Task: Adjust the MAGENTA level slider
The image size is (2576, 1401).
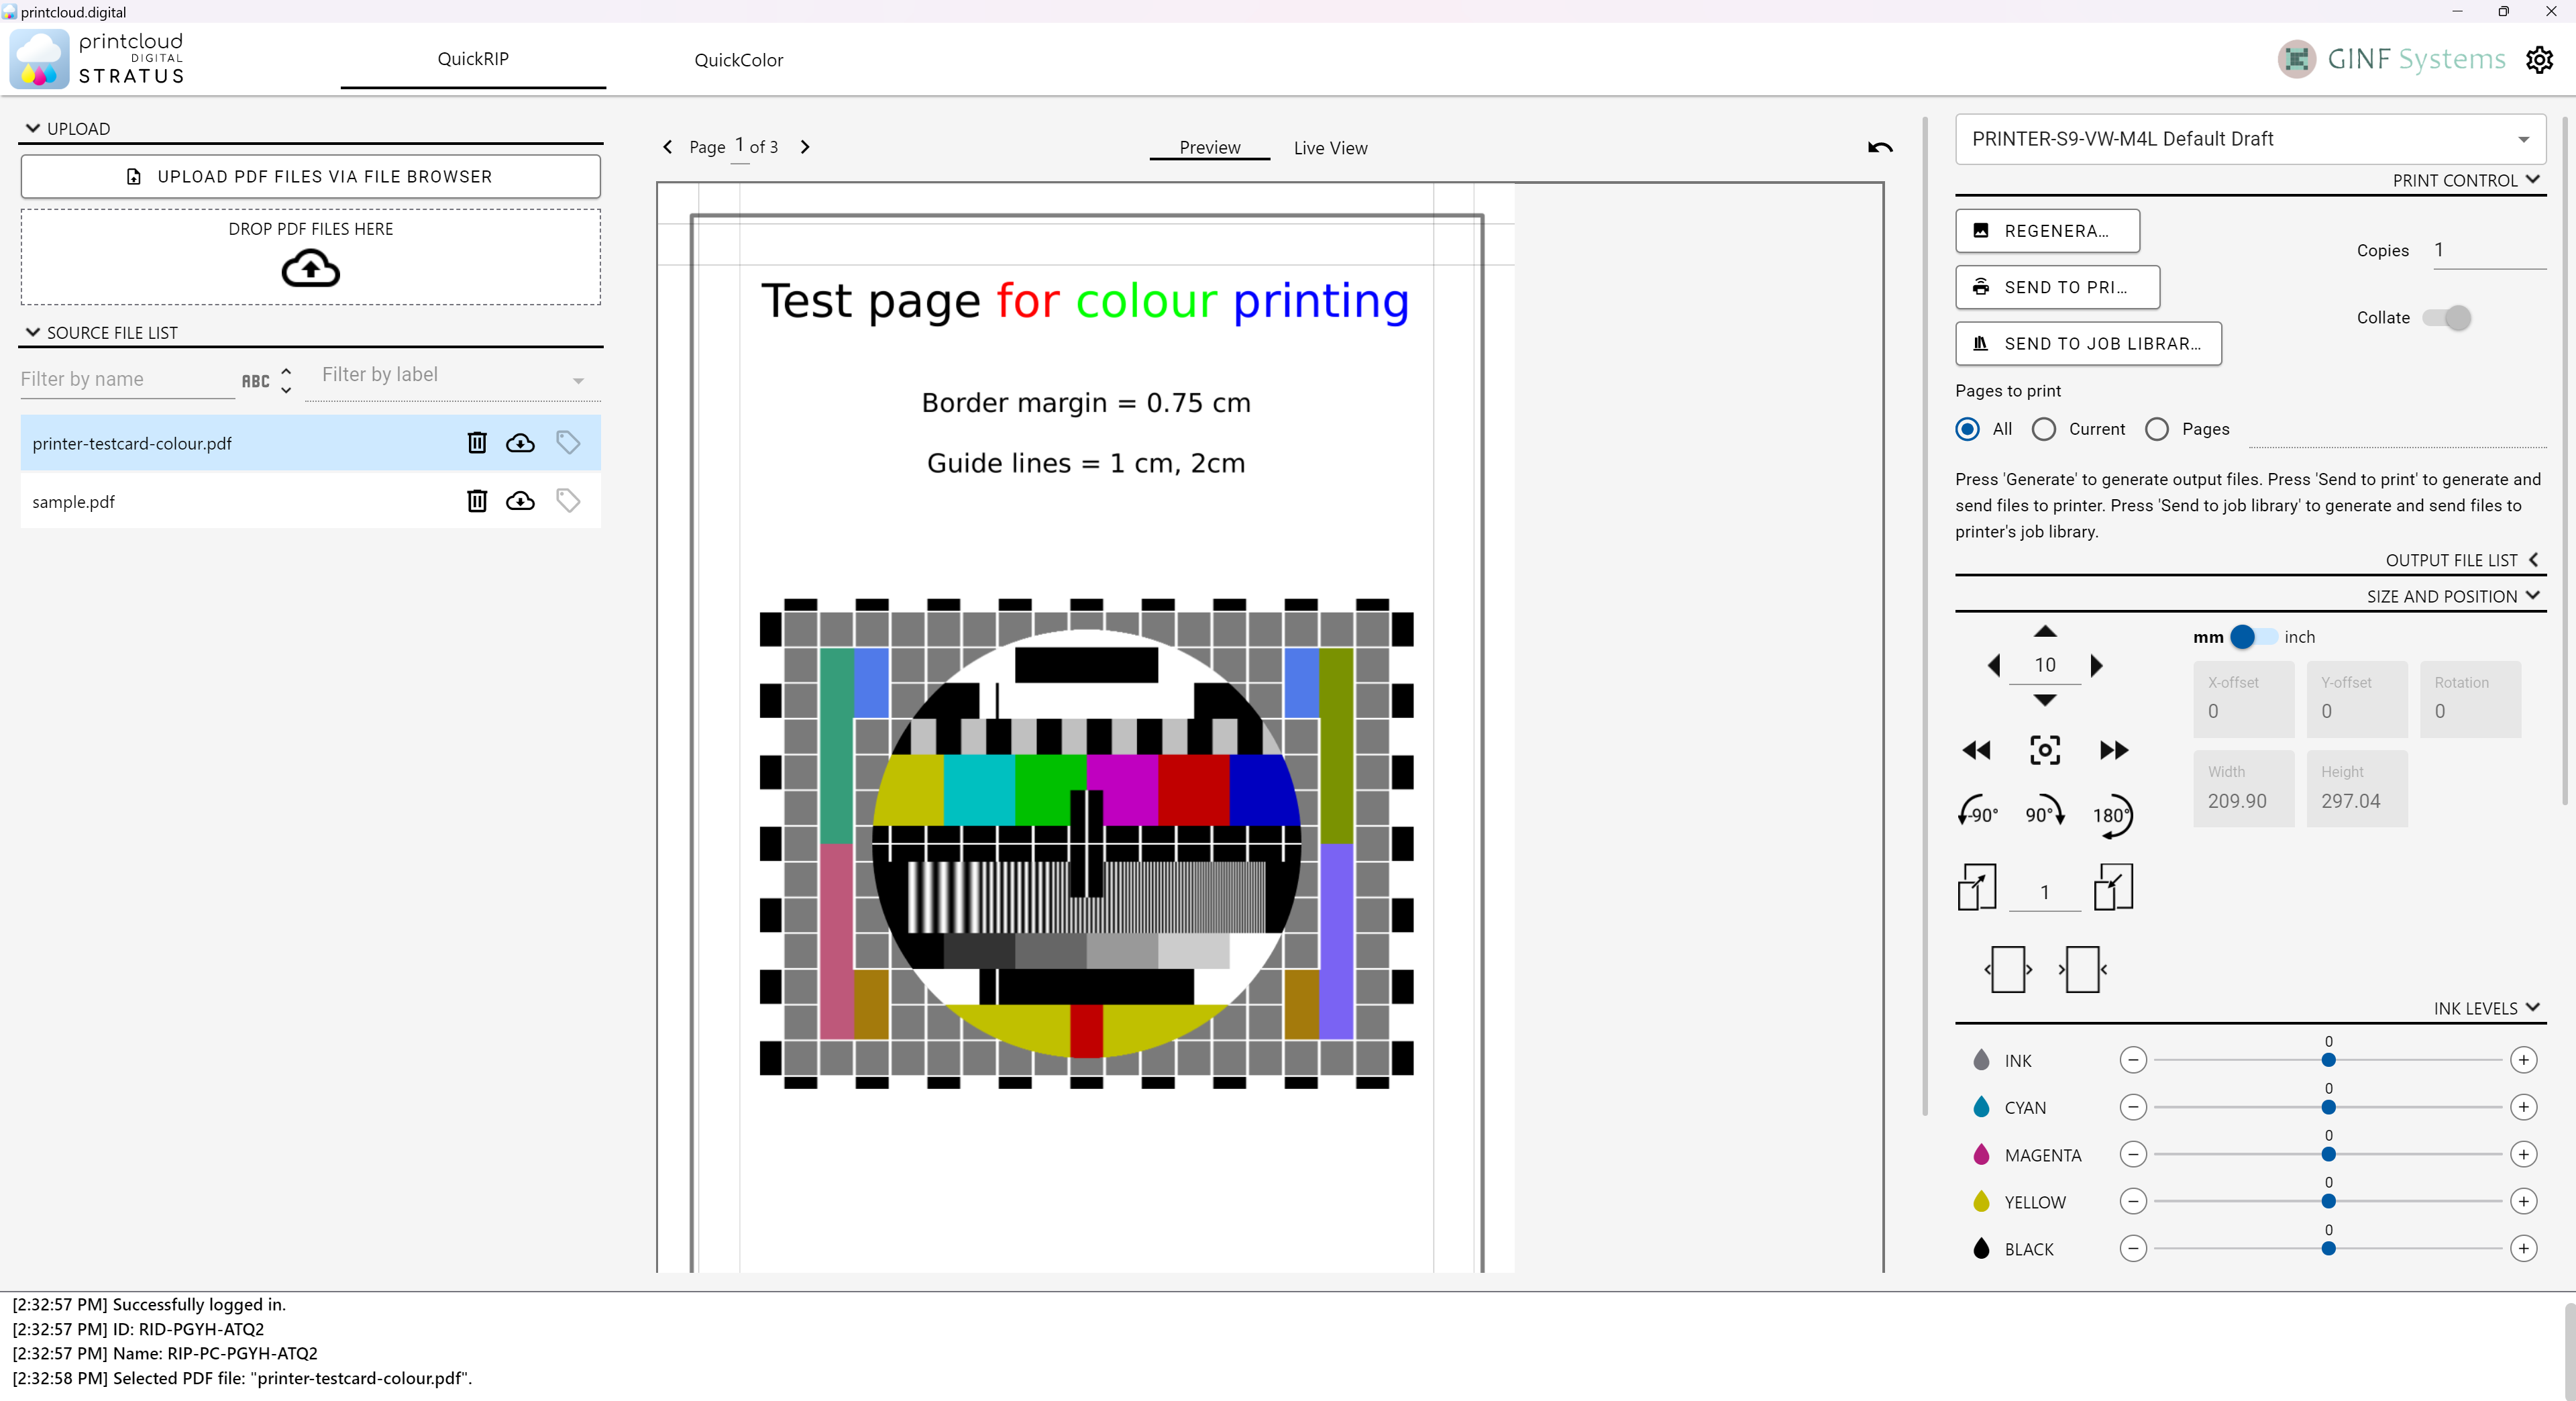Action: (2328, 1154)
